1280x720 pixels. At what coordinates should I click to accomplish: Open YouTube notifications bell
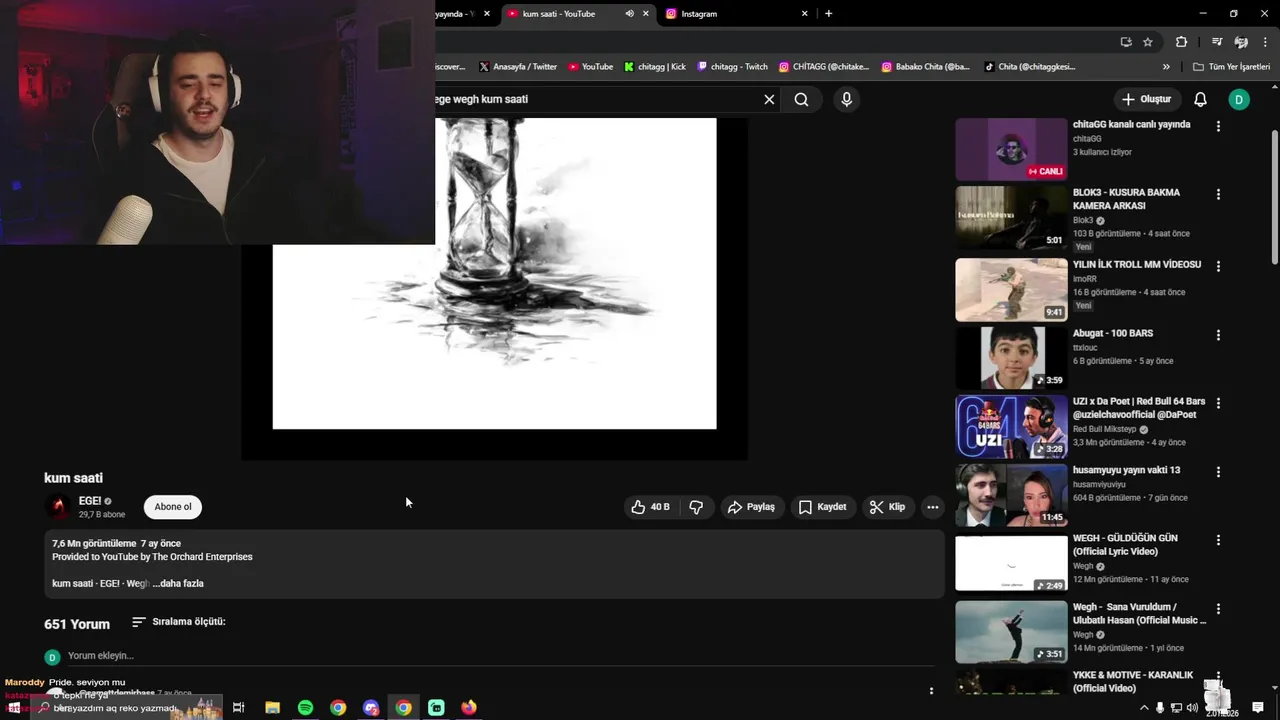point(1200,99)
